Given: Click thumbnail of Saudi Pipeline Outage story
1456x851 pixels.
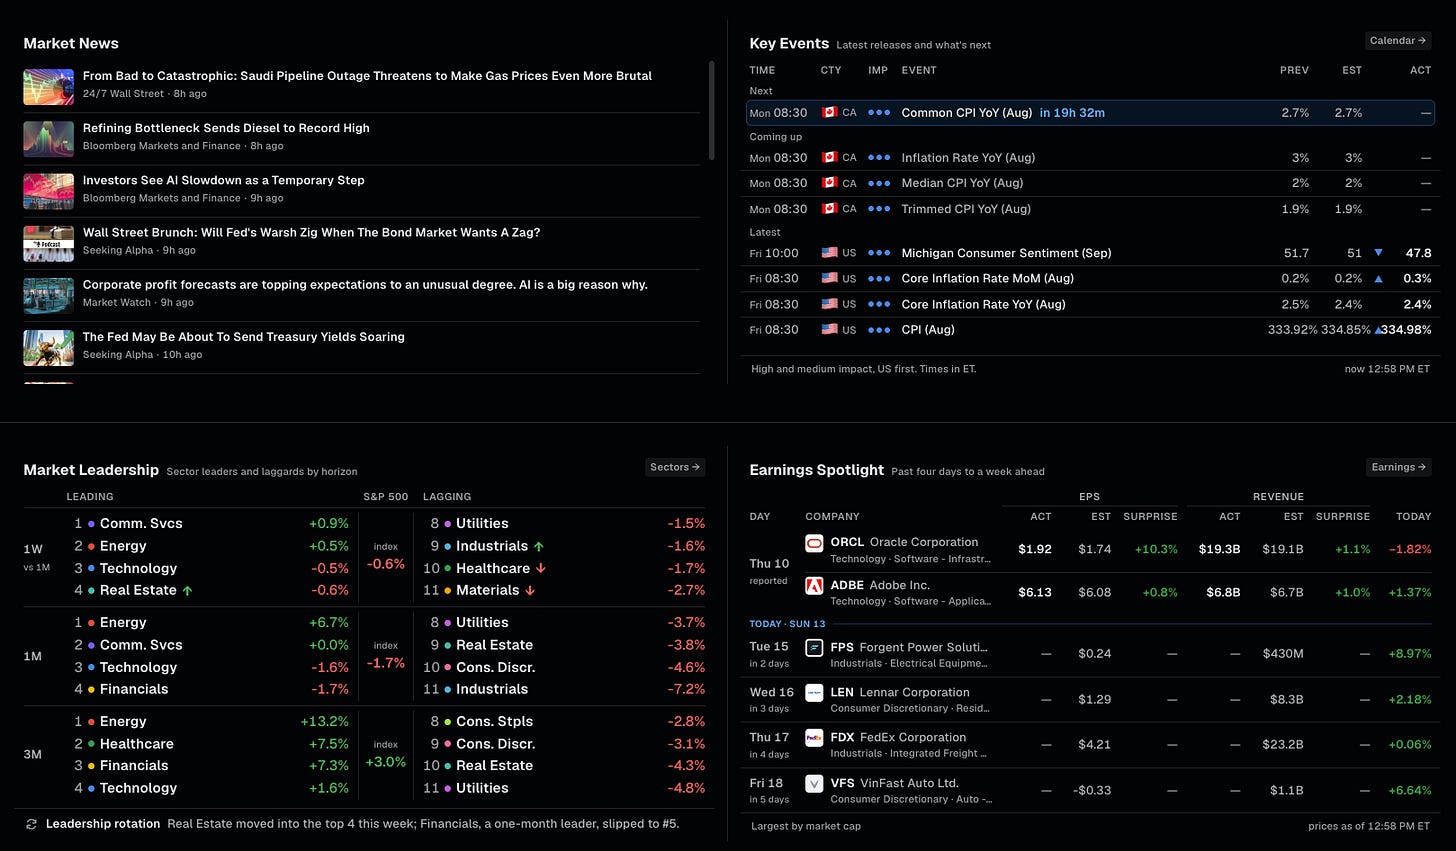Looking at the screenshot, I should point(49,87).
